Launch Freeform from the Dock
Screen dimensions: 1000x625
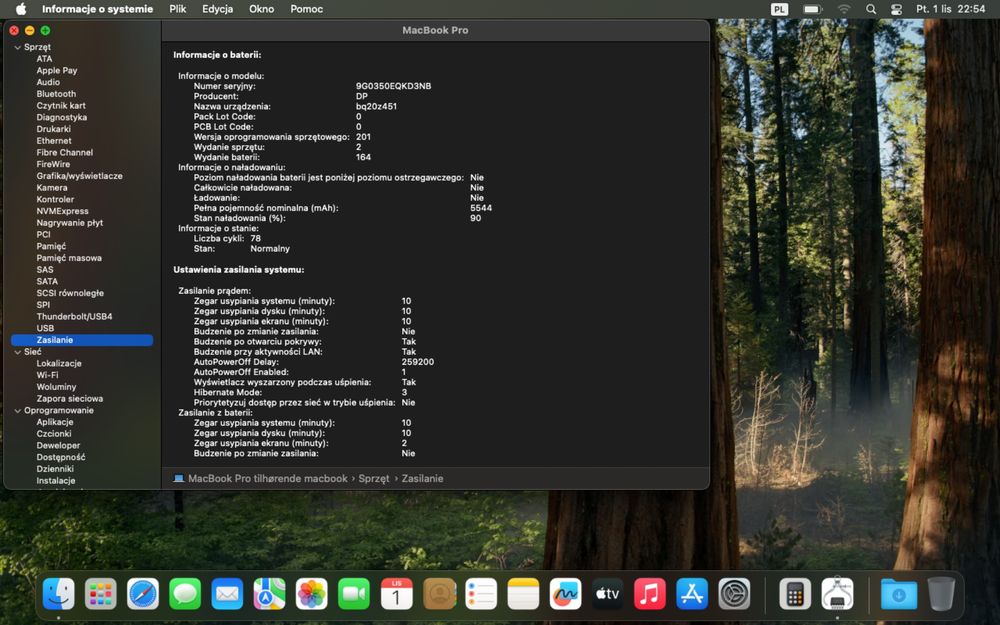[x=565, y=594]
